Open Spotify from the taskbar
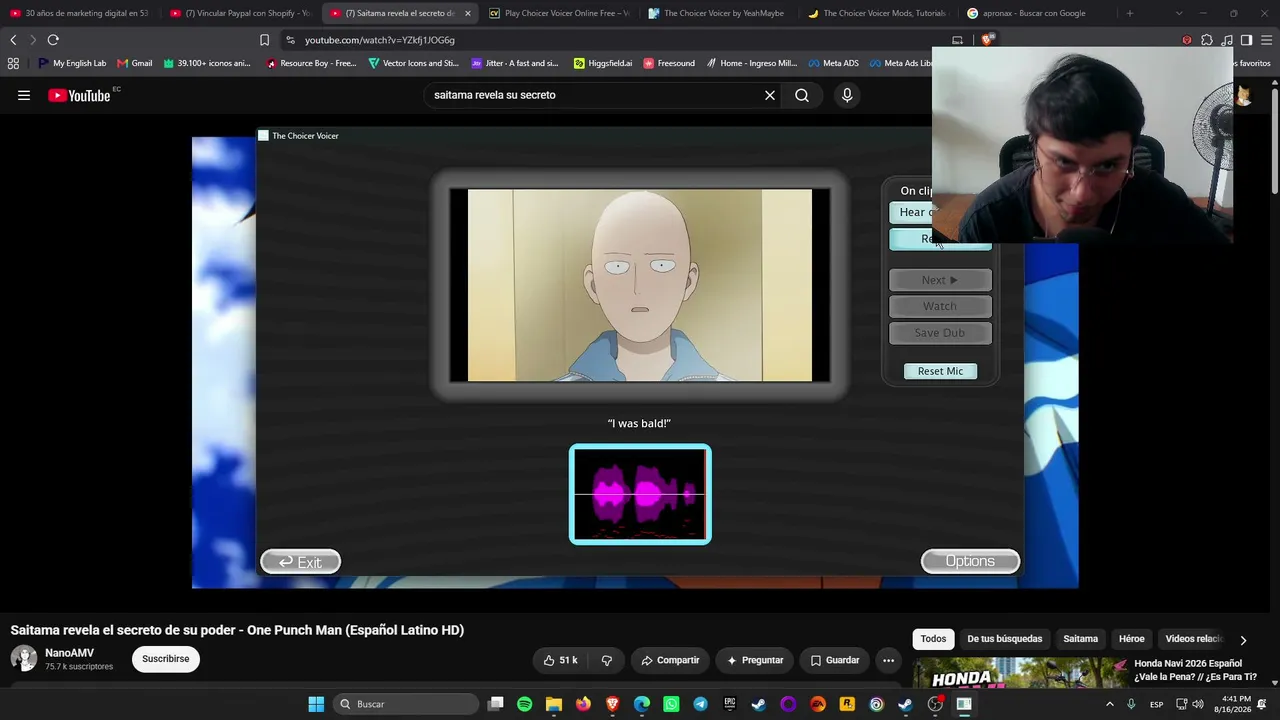 click(x=525, y=704)
